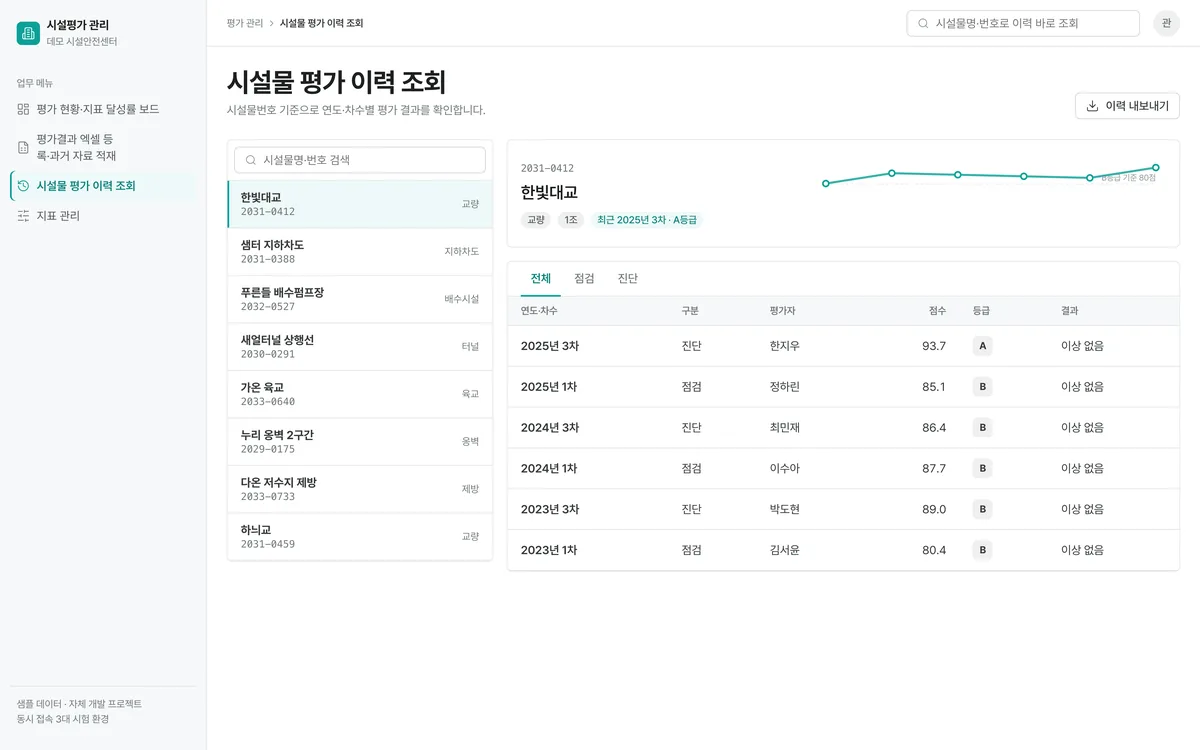Viewport: 1200px width, 750px height.
Task: Open 2025년 3차 evaluation row
Action: tap(843, 346)
